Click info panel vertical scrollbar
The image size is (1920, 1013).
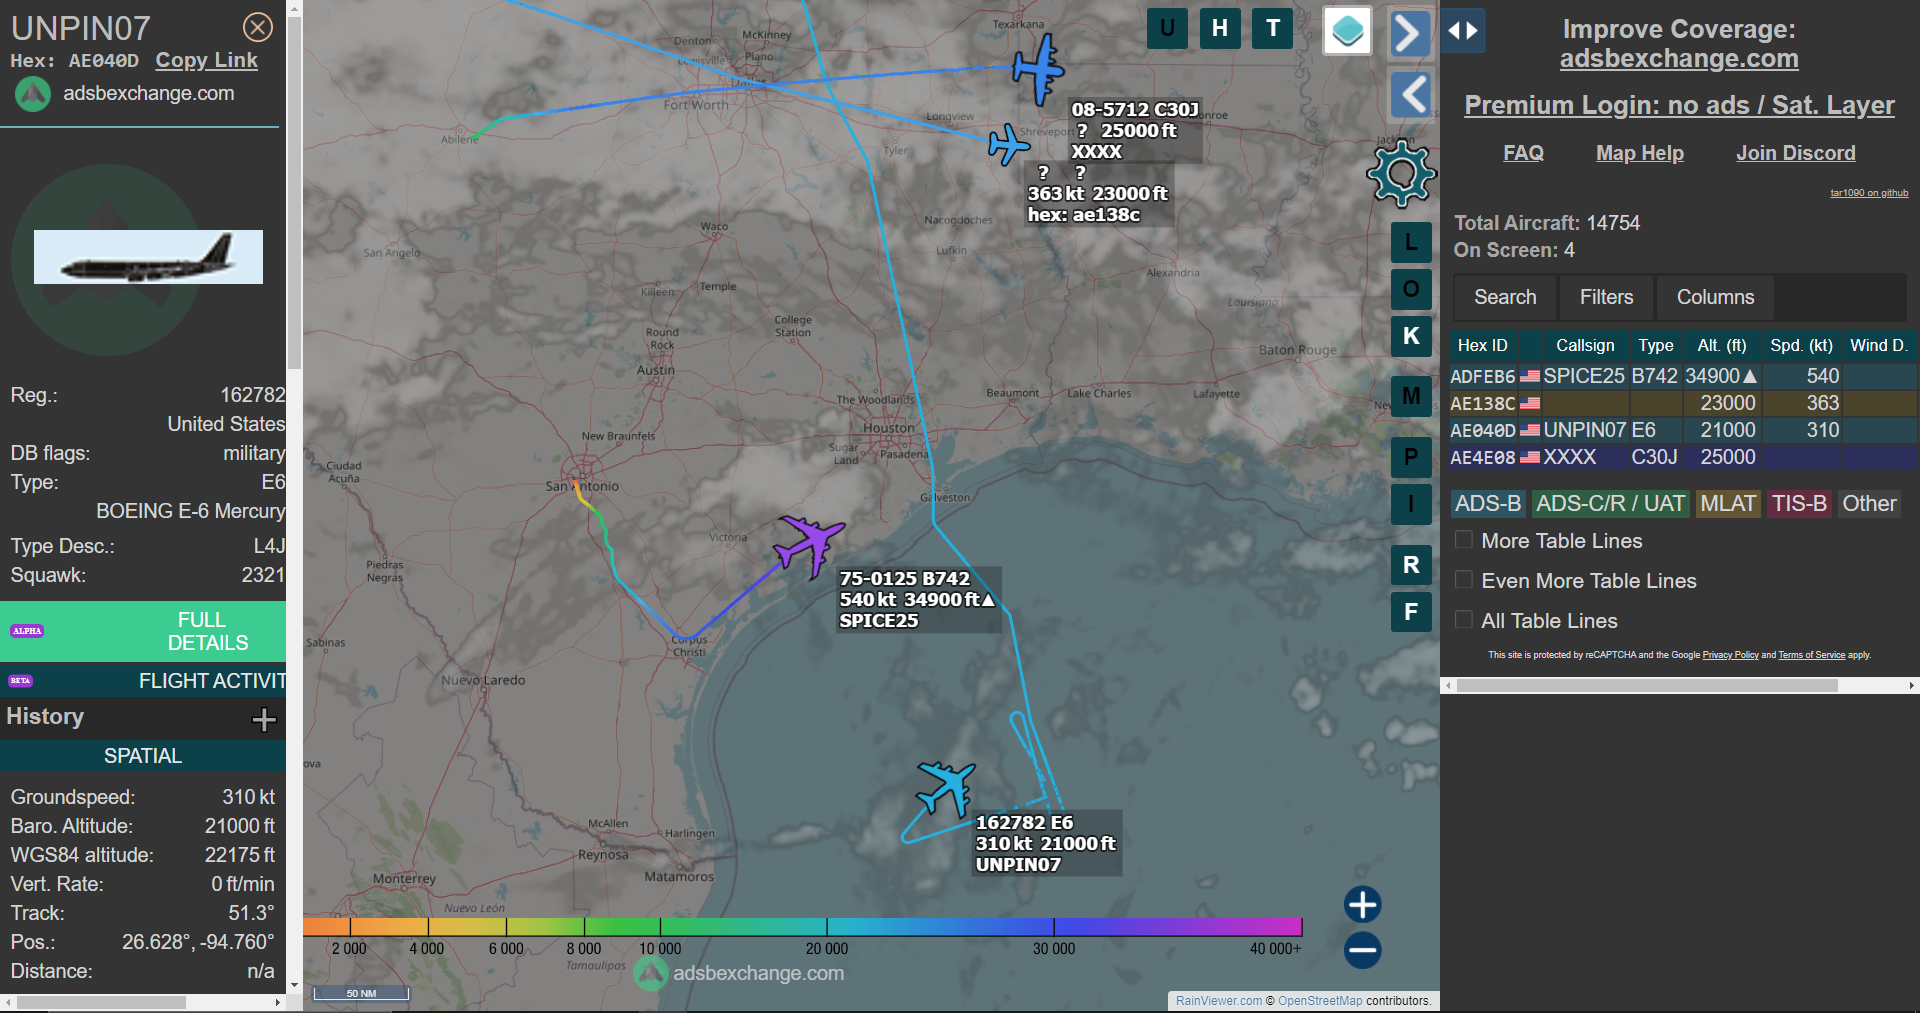[x=294, y=195]
